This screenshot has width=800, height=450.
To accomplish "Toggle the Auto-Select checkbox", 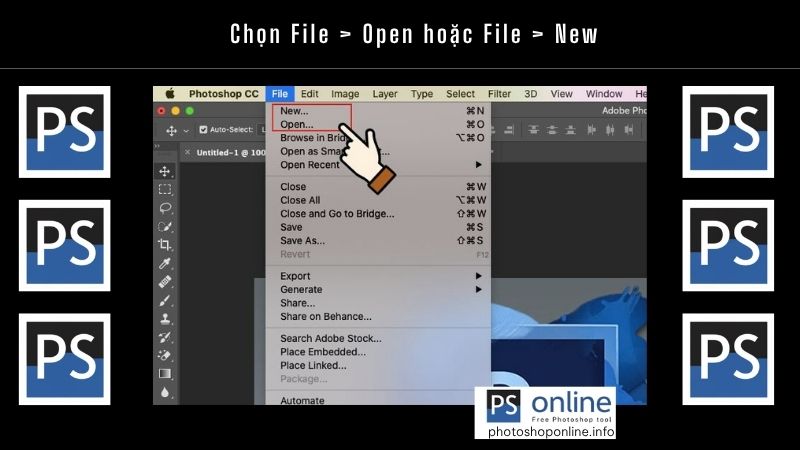I will click(x=203, y=130).
